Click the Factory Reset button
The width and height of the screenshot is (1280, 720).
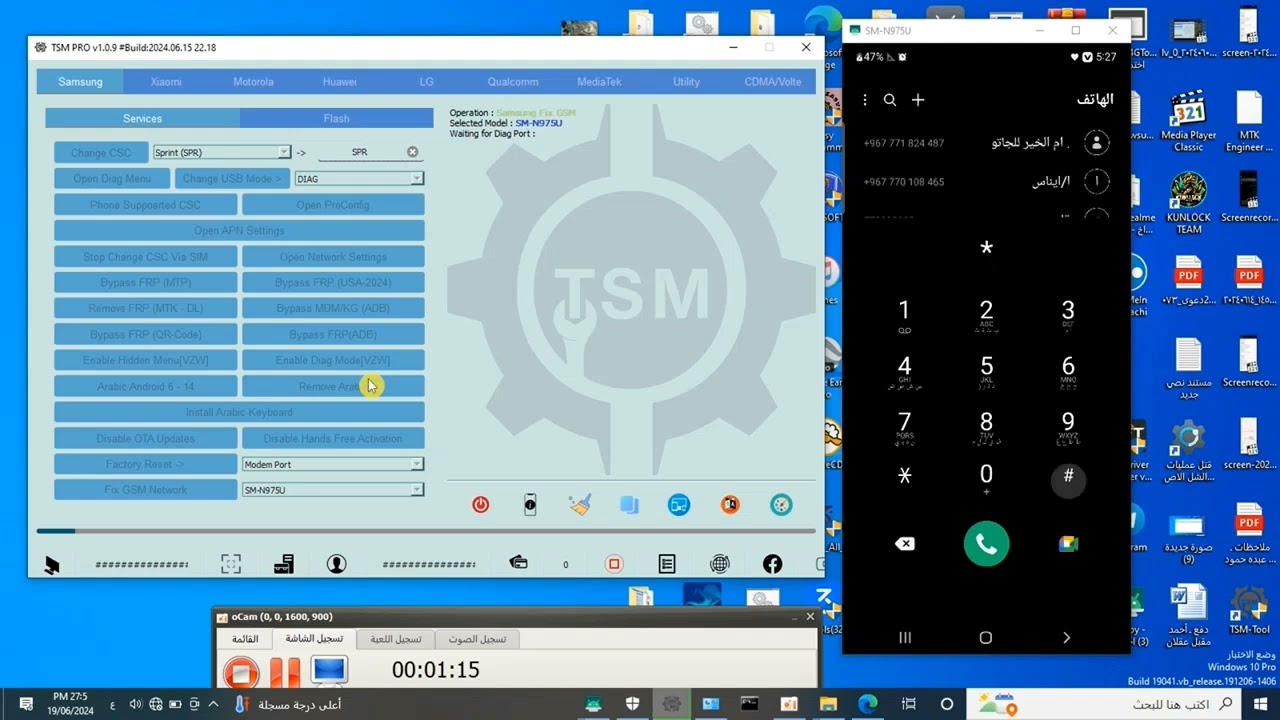click(146, 464)
